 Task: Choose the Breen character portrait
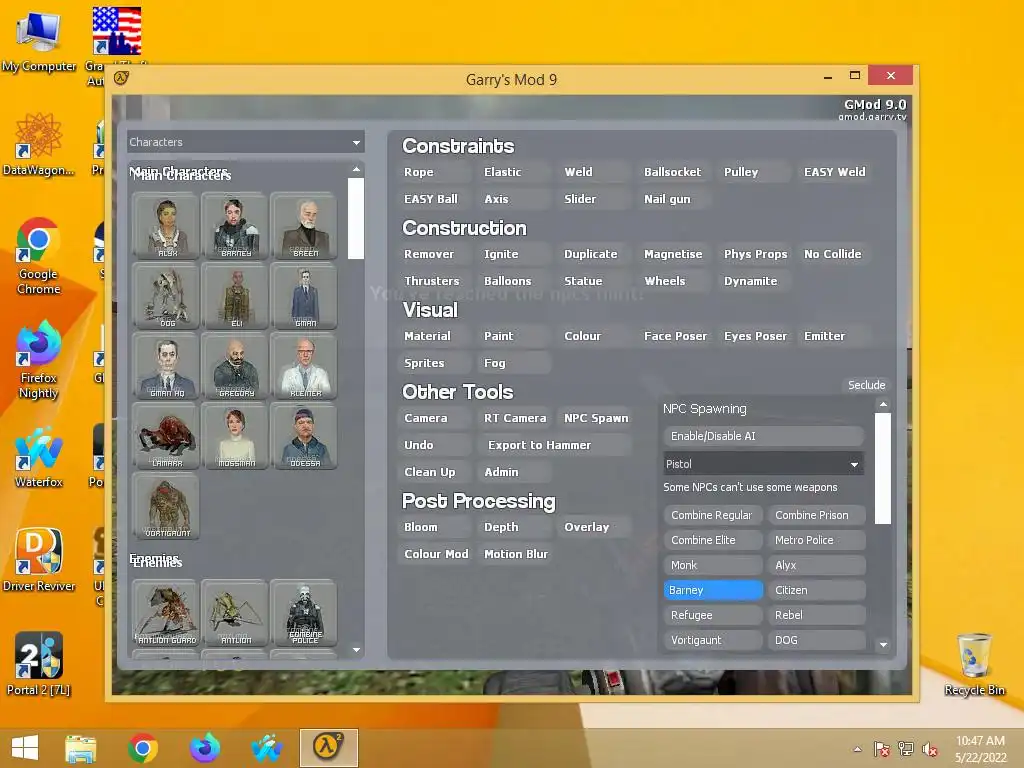(304, 226)
